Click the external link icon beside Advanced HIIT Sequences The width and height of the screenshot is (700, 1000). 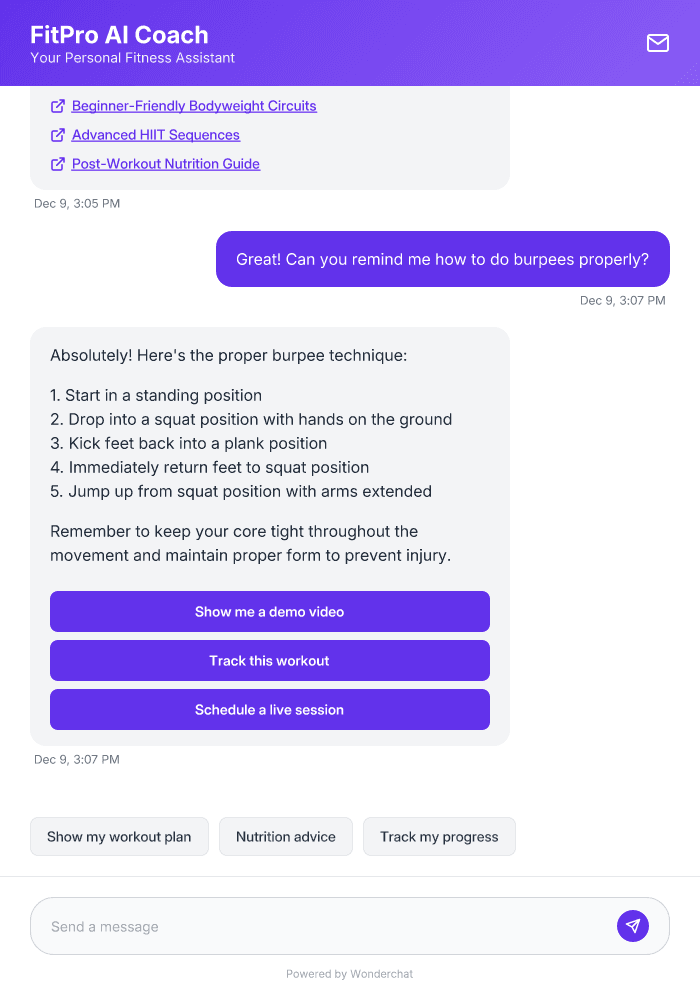[x=58, y=134]
